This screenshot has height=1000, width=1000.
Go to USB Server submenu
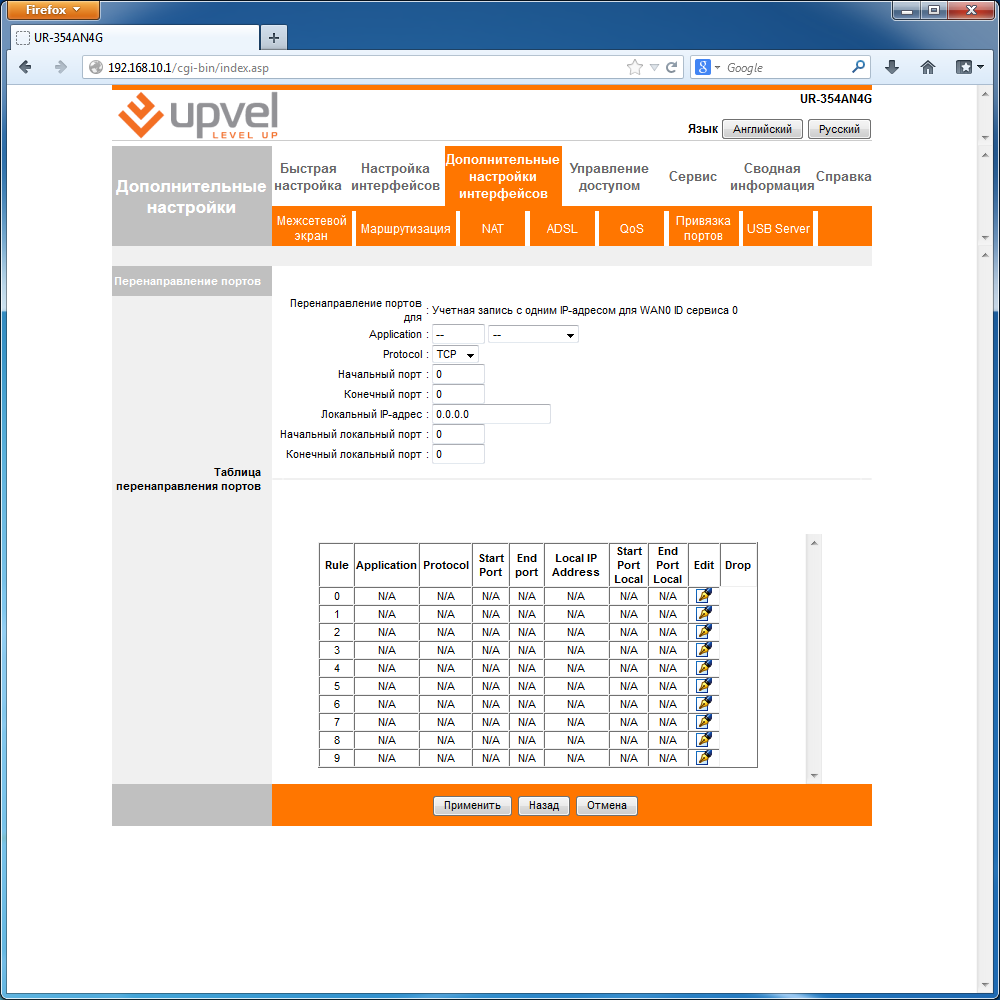778,228
